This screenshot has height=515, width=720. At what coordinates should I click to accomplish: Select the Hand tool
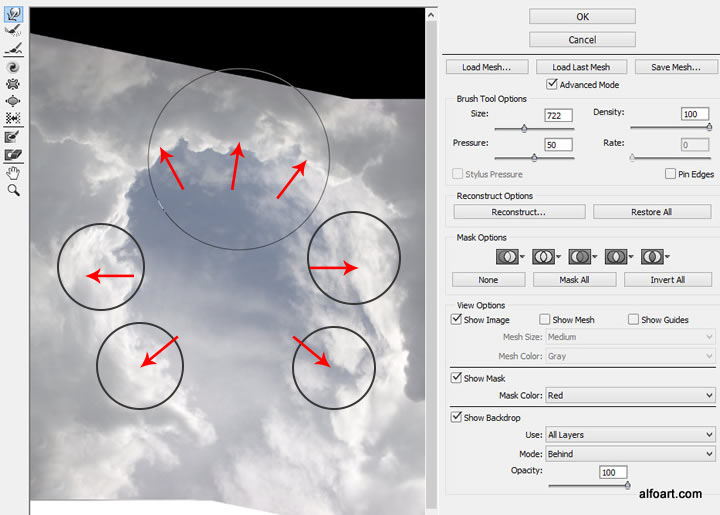click(x=14, y=172)
